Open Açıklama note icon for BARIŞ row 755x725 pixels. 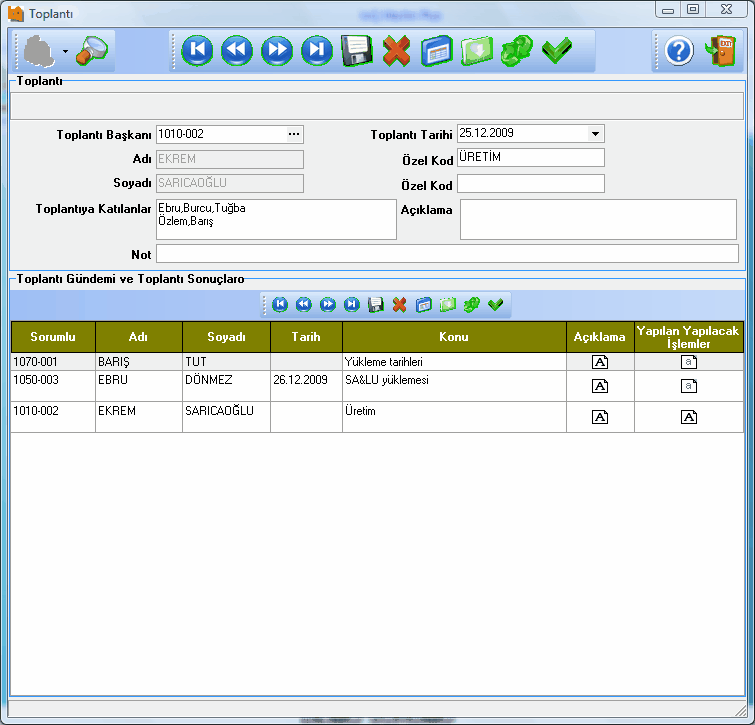click(600, 362)
